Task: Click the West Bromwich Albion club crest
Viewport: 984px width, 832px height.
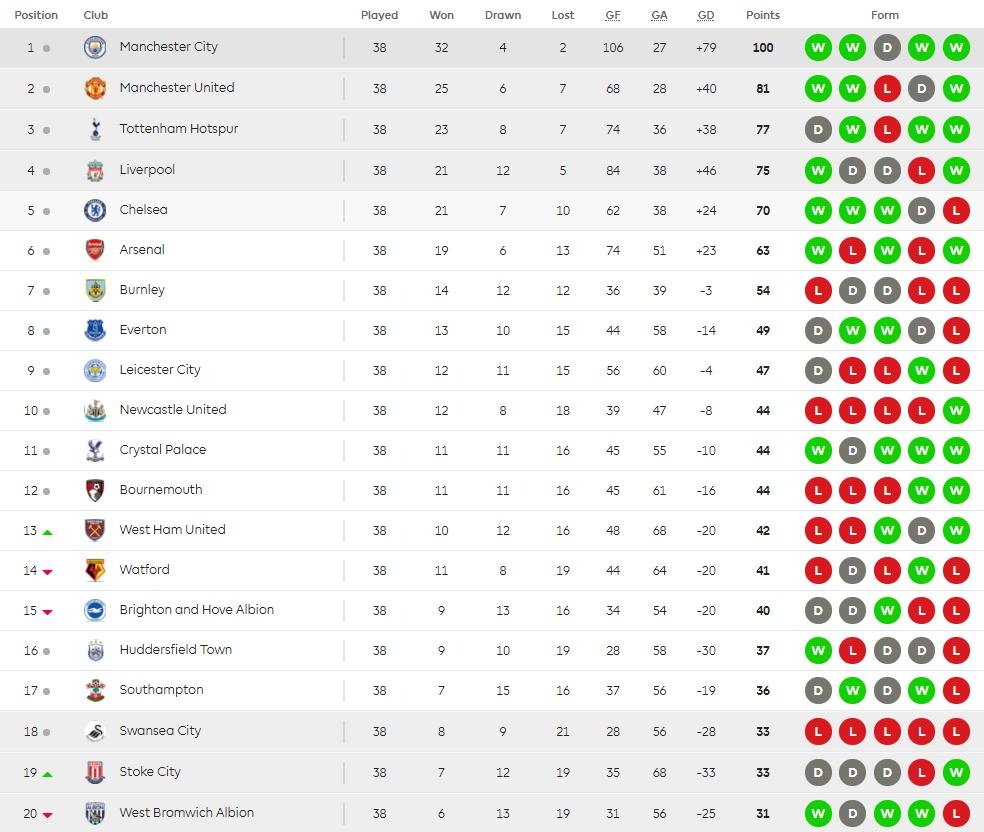Action: tap(95, 812)
